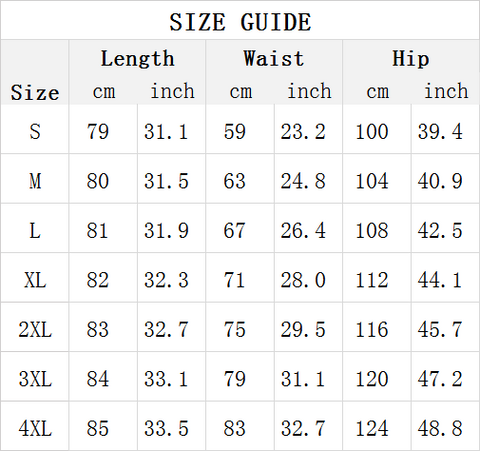Select the Hip column header
The image size is (480, 451).
tap(411, 59)
